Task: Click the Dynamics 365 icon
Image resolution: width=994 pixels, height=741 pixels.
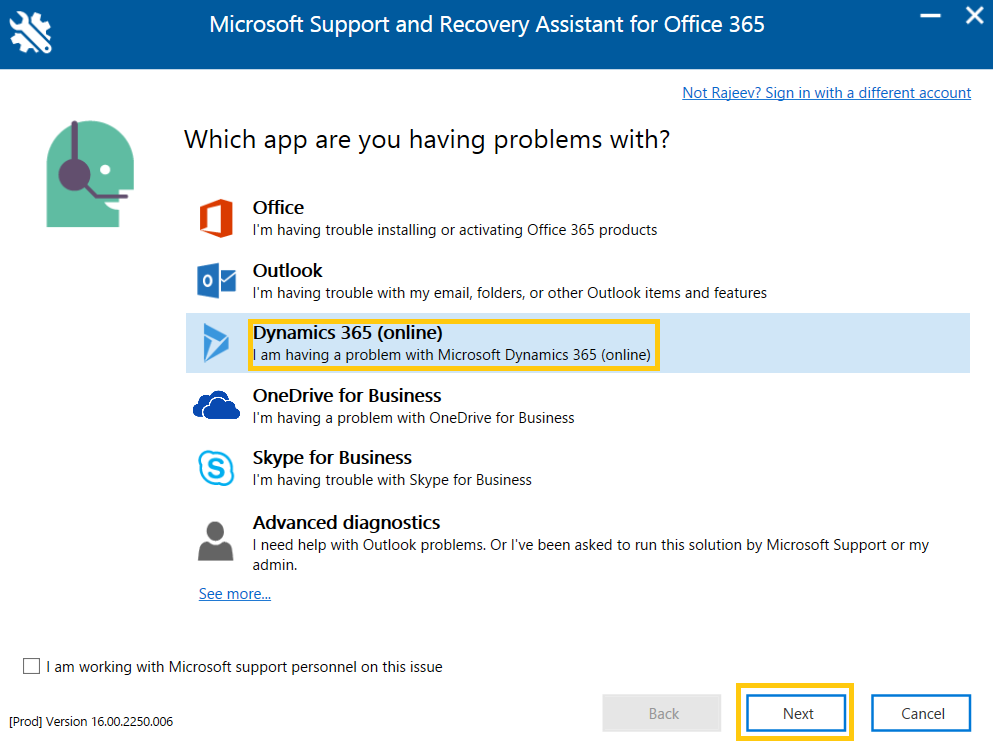Action: [218, 343]
